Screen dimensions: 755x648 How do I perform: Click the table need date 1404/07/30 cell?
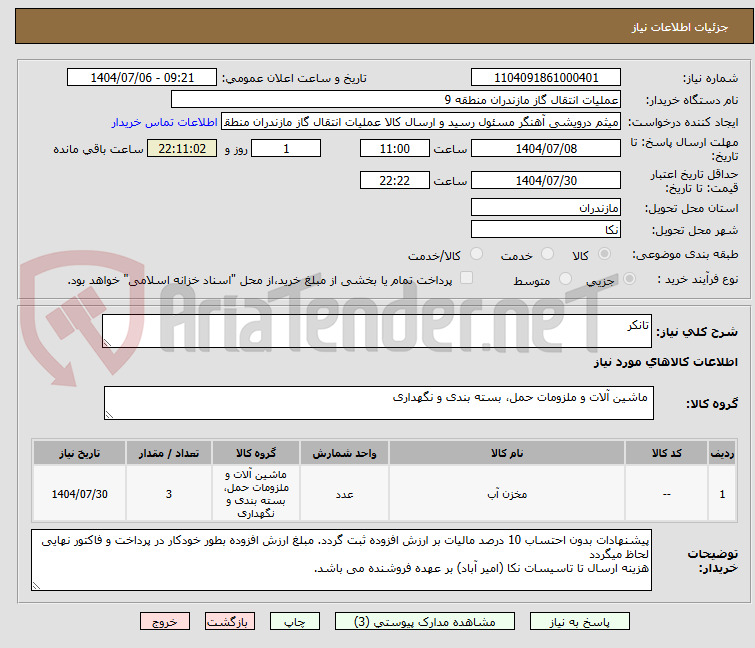[x=79, y=494]
